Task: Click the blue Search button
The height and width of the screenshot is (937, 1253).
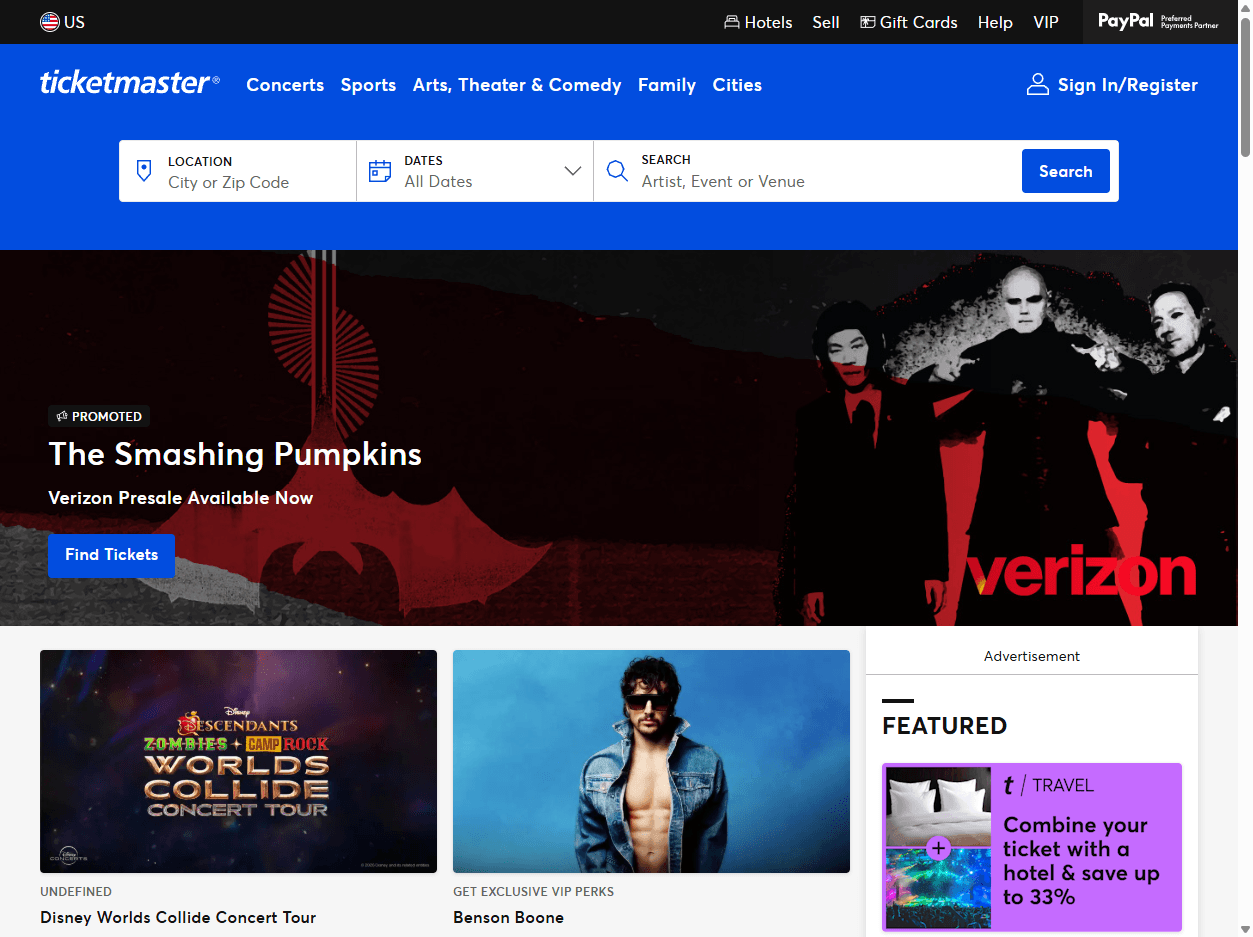Action: pos(1066,171)
